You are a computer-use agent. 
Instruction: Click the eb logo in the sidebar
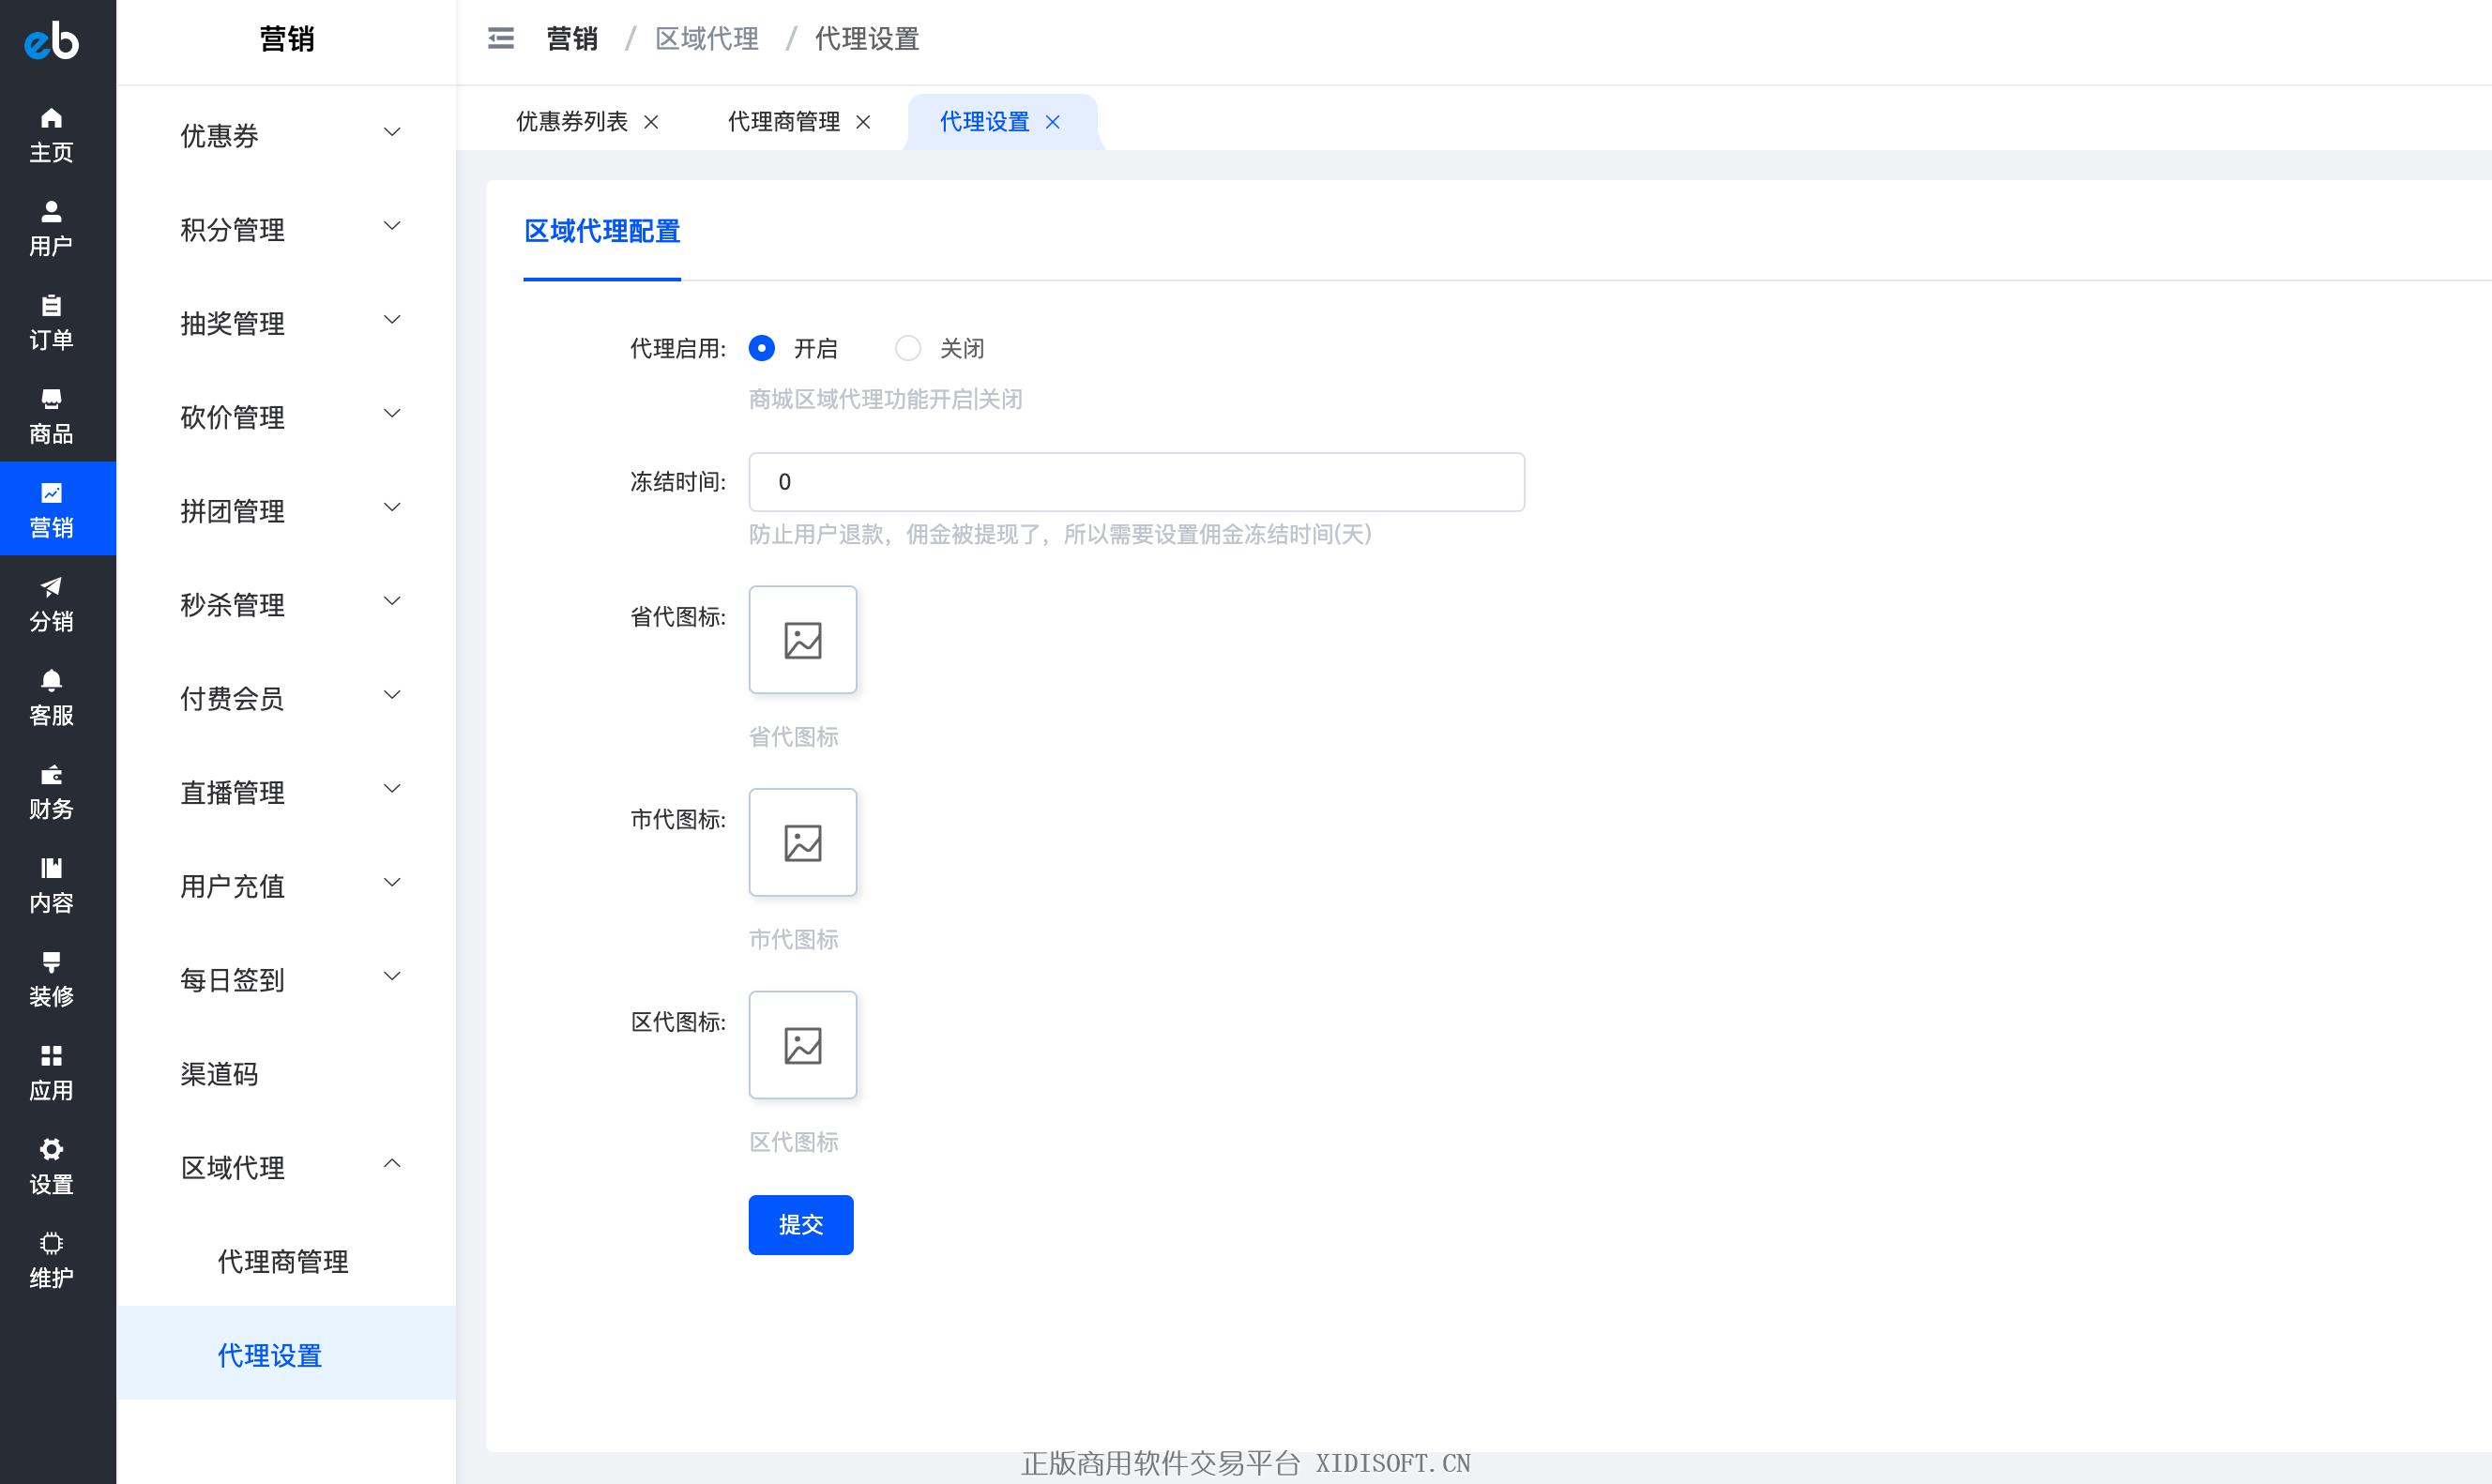coord(52,40)
